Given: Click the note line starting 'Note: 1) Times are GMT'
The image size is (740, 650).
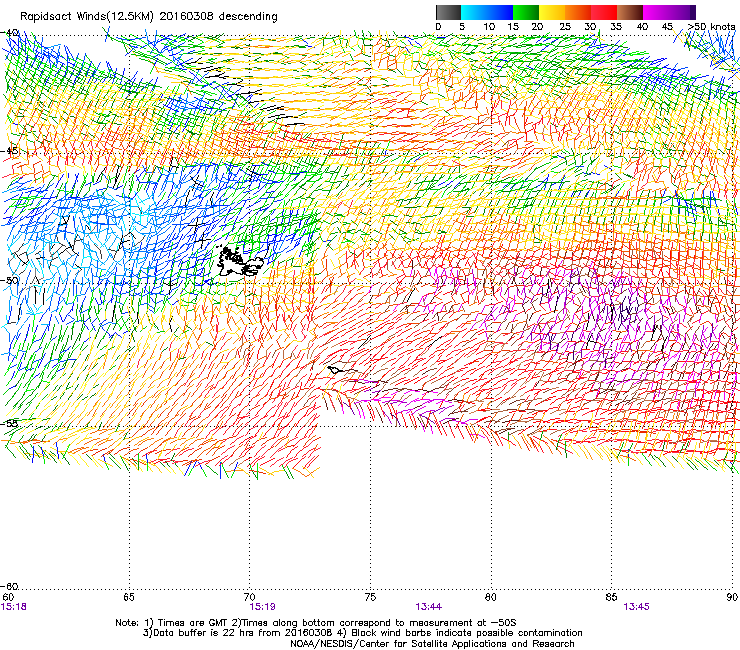Looking at the screenshot, I should click(x=316, y=623).
